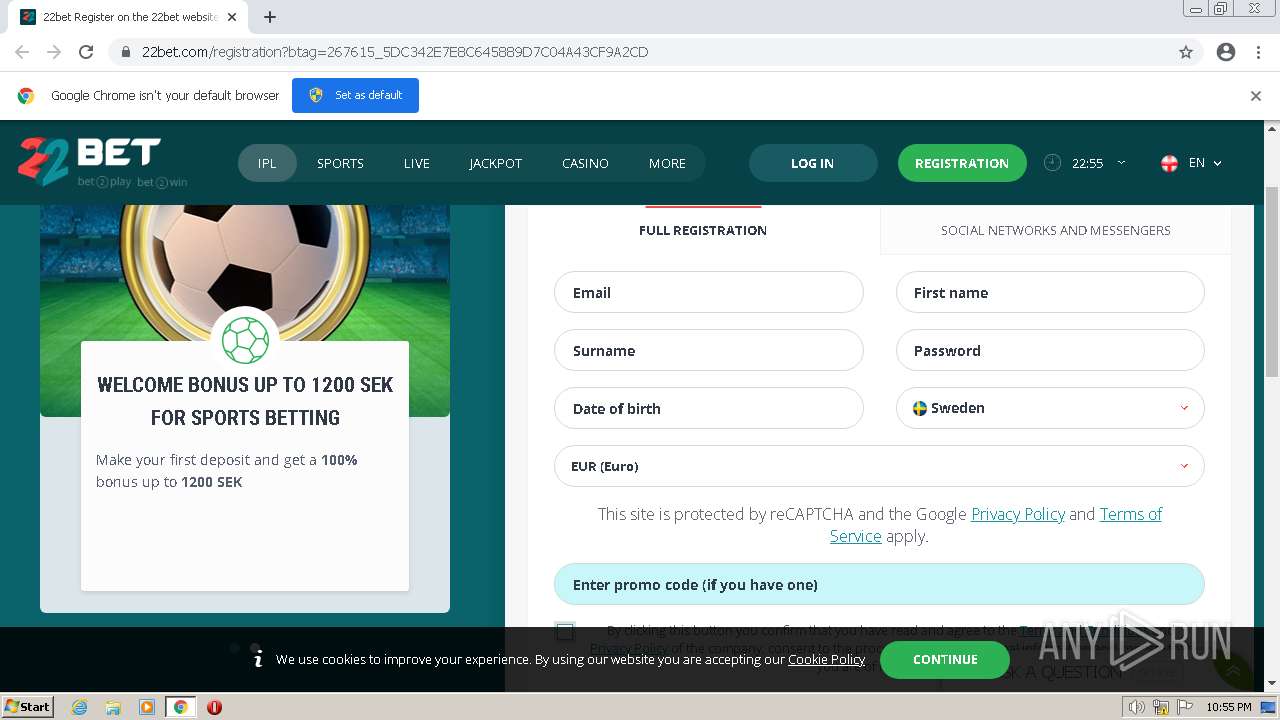Open the Chrome three-dot menu
This screenshot has width=1280, height=720.
pos(1258,52)
